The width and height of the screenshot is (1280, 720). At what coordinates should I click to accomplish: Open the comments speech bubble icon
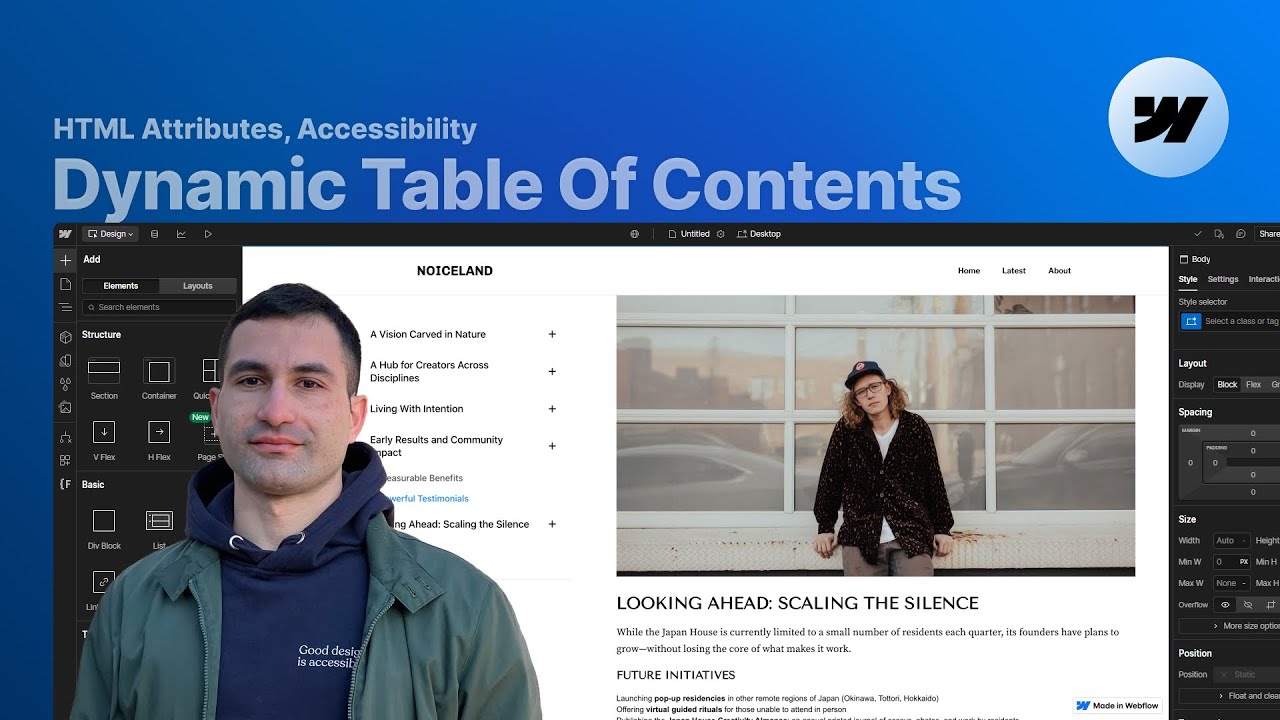tap(1241, 234)
